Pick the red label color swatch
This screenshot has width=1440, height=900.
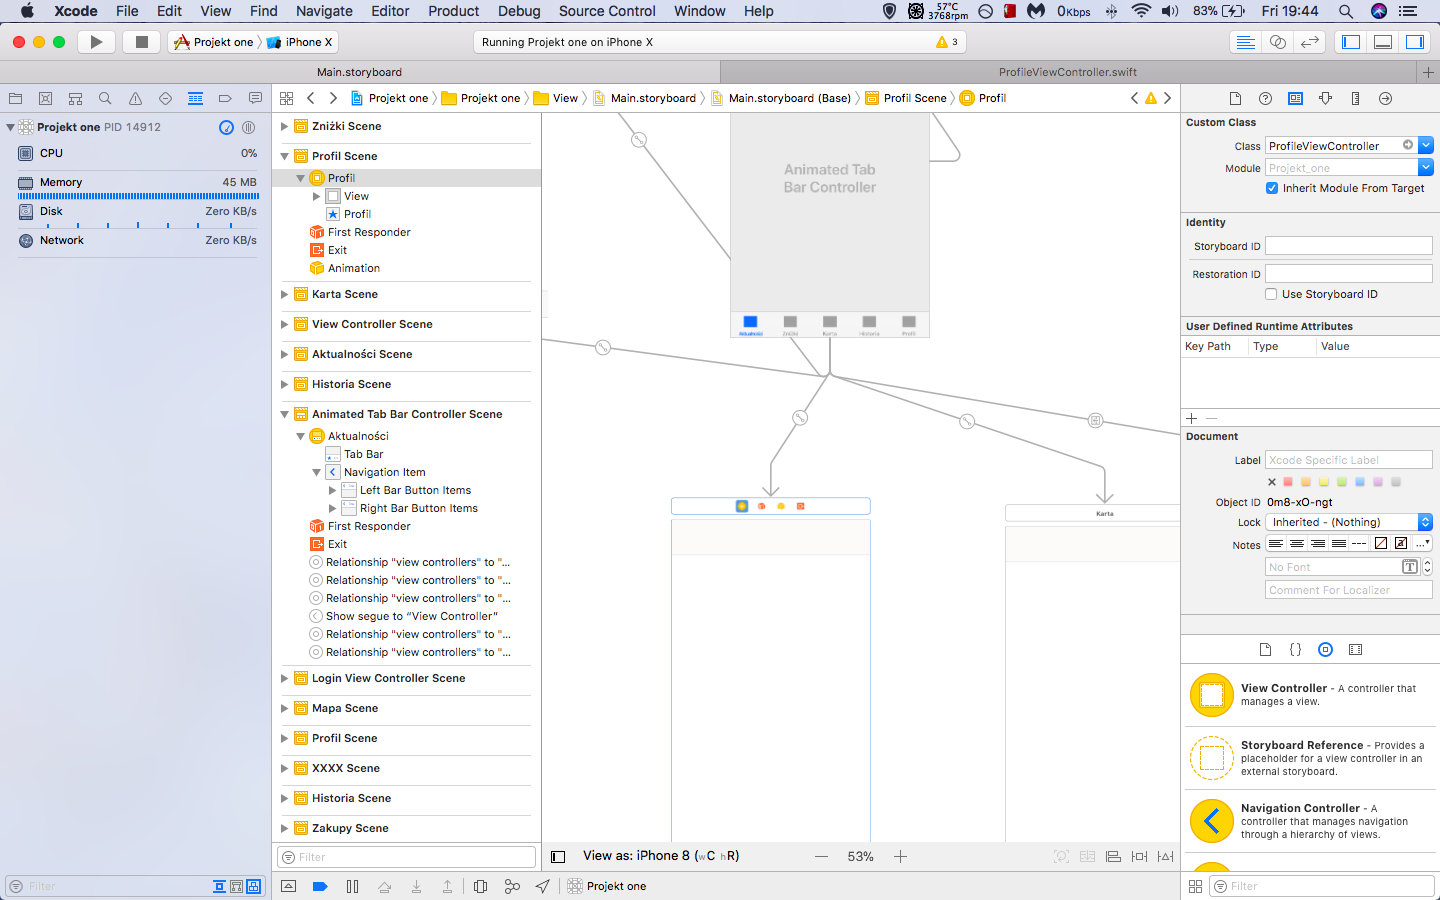tap(1288, 482)
